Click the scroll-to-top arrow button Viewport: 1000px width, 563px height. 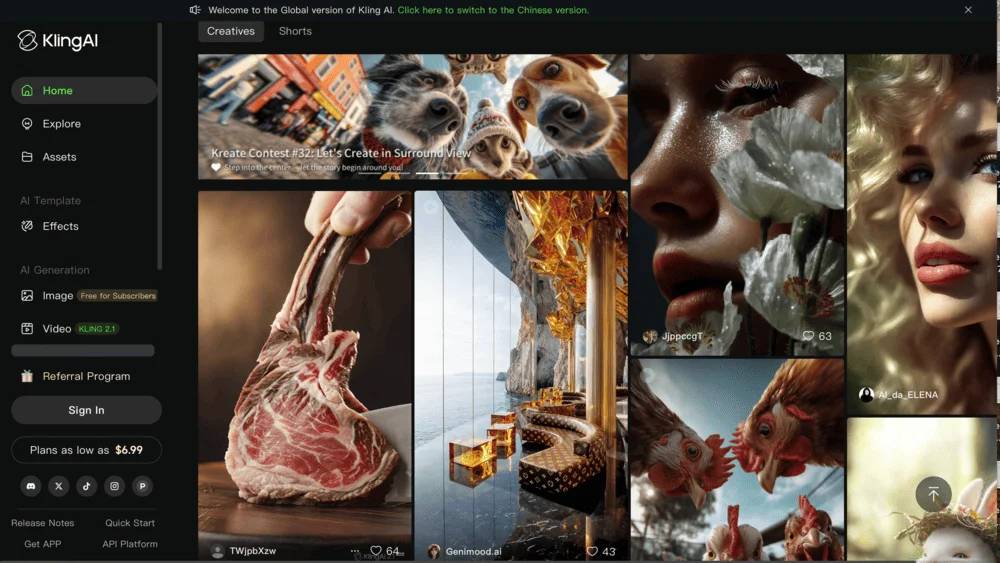[933, 494]
